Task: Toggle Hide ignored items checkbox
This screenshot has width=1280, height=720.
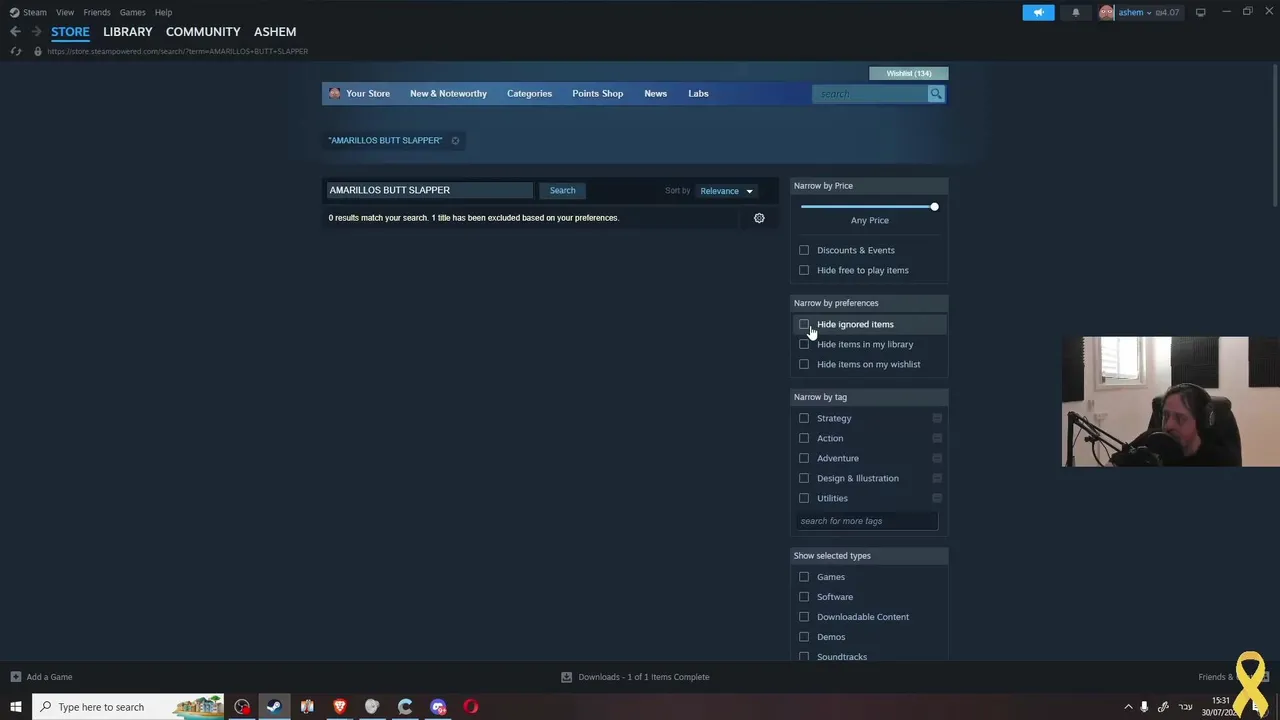Action: tap(804, 324)
